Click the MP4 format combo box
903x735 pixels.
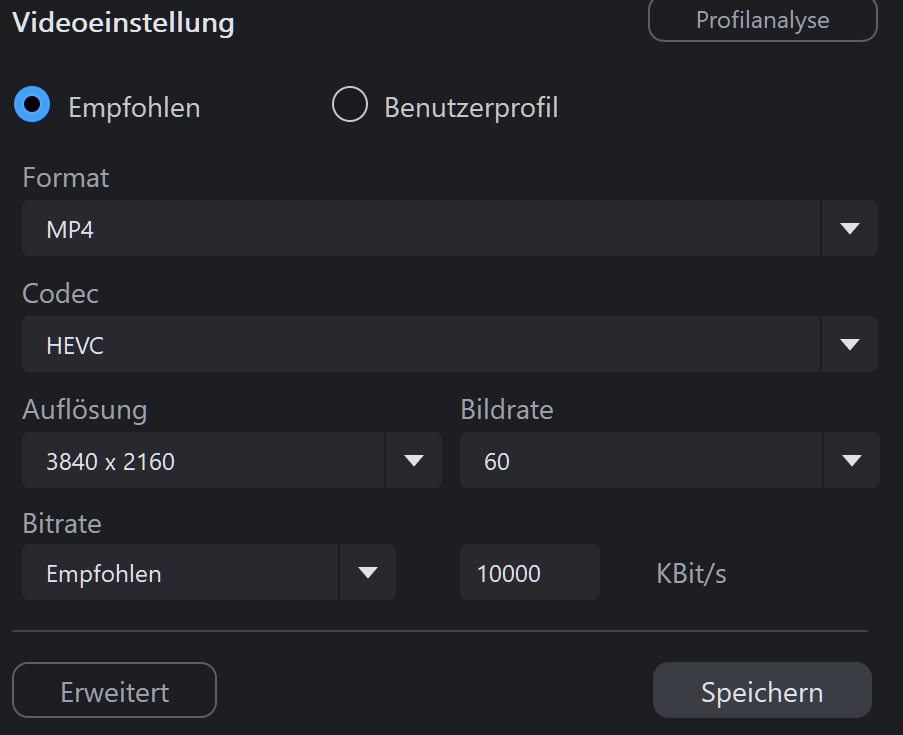pyautogui.click(x=420, y=229)
